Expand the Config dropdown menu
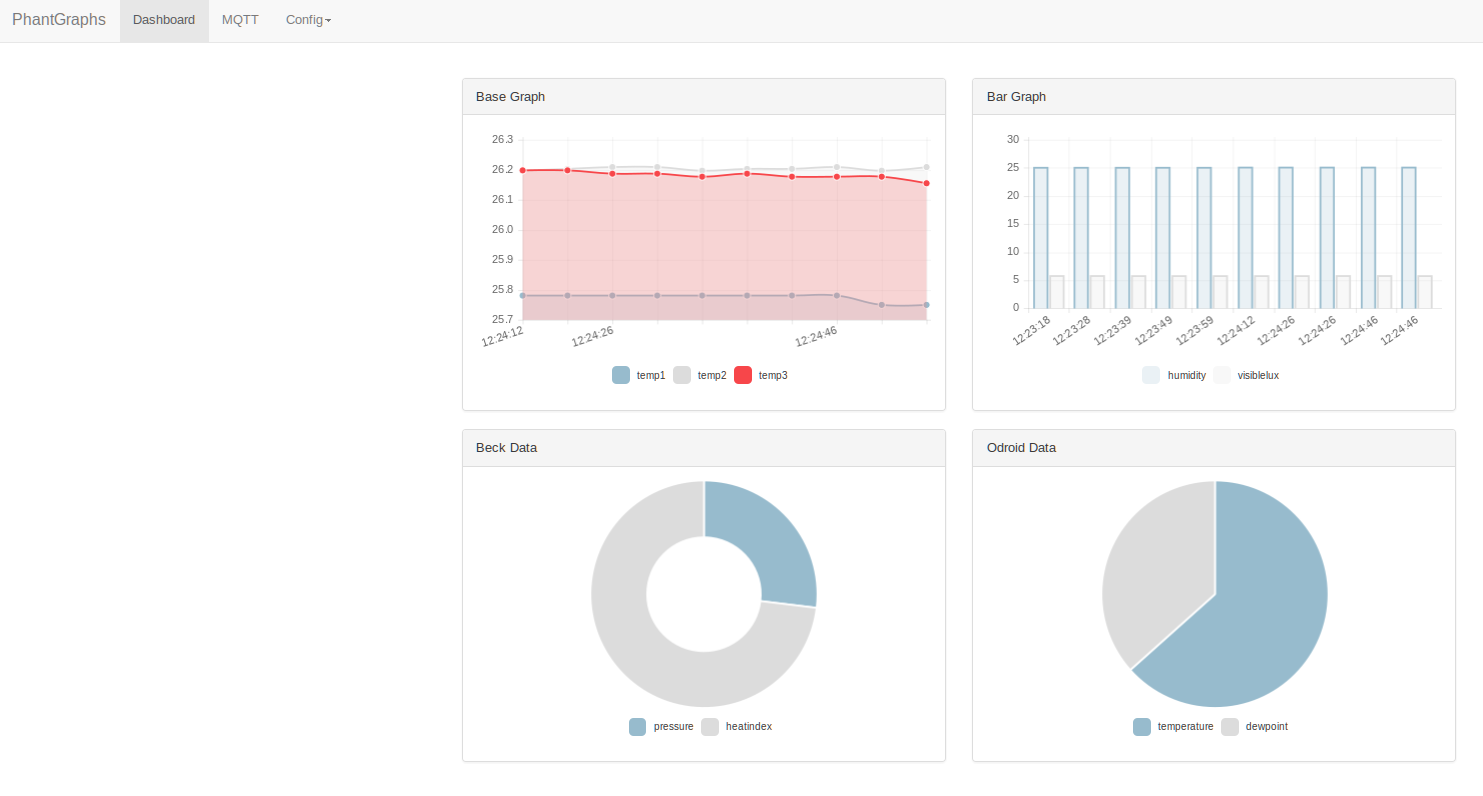Image resolution: width=1483 pixels, height=796 pixels. 308,21
